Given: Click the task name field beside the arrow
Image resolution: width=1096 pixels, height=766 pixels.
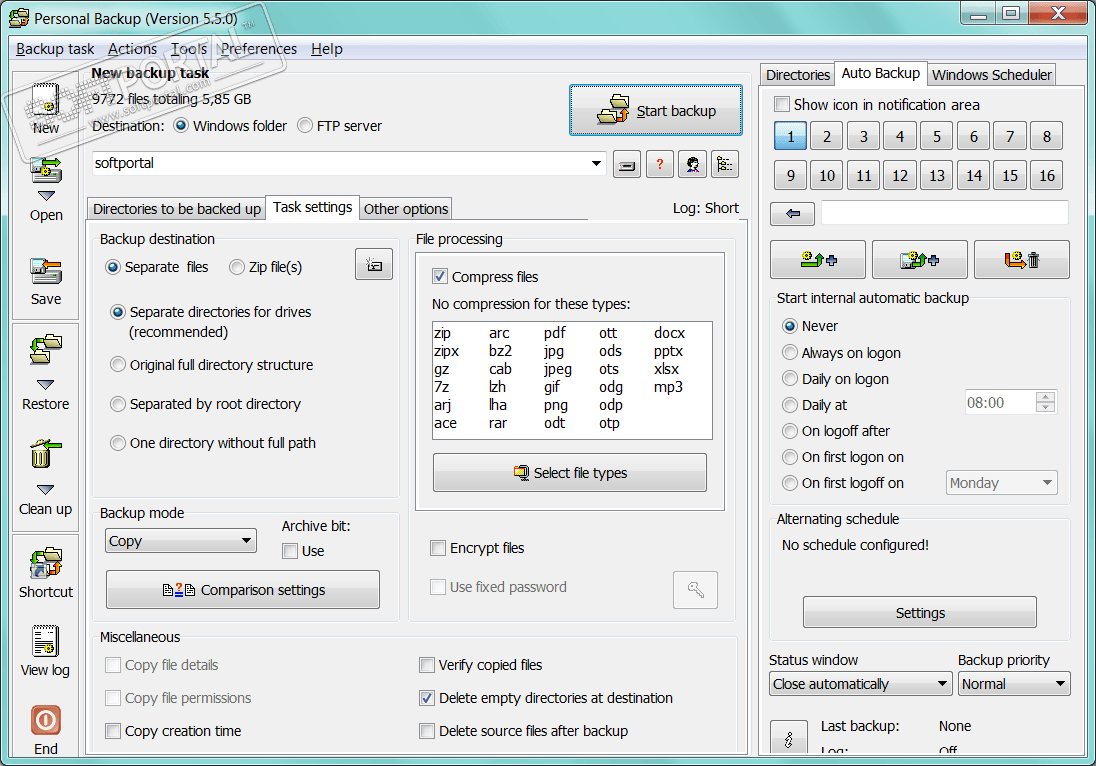Looking at the screenshot, I should click(x=945, y=212).
